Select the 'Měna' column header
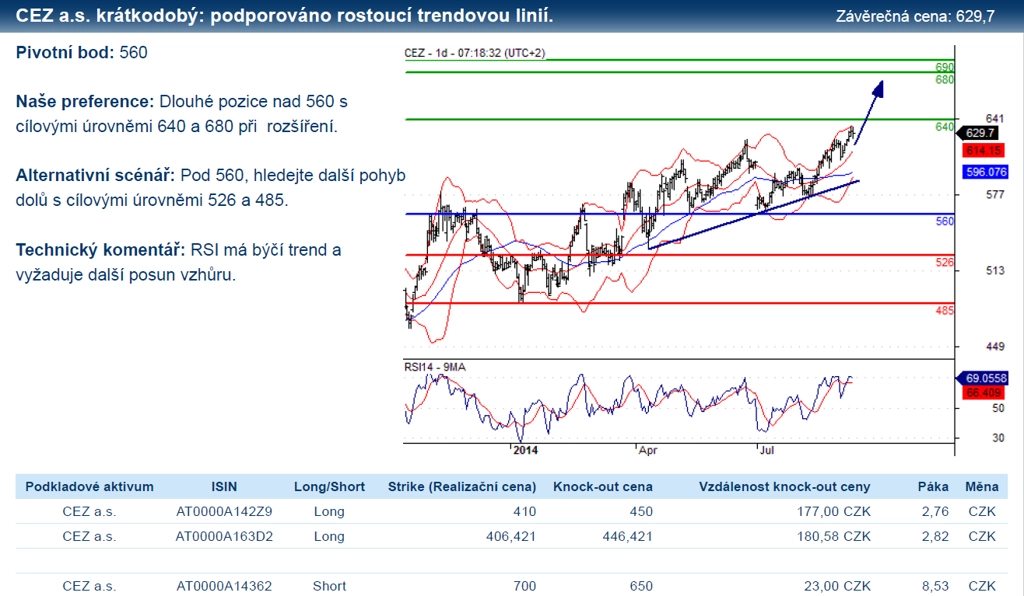 coord(982,486)
